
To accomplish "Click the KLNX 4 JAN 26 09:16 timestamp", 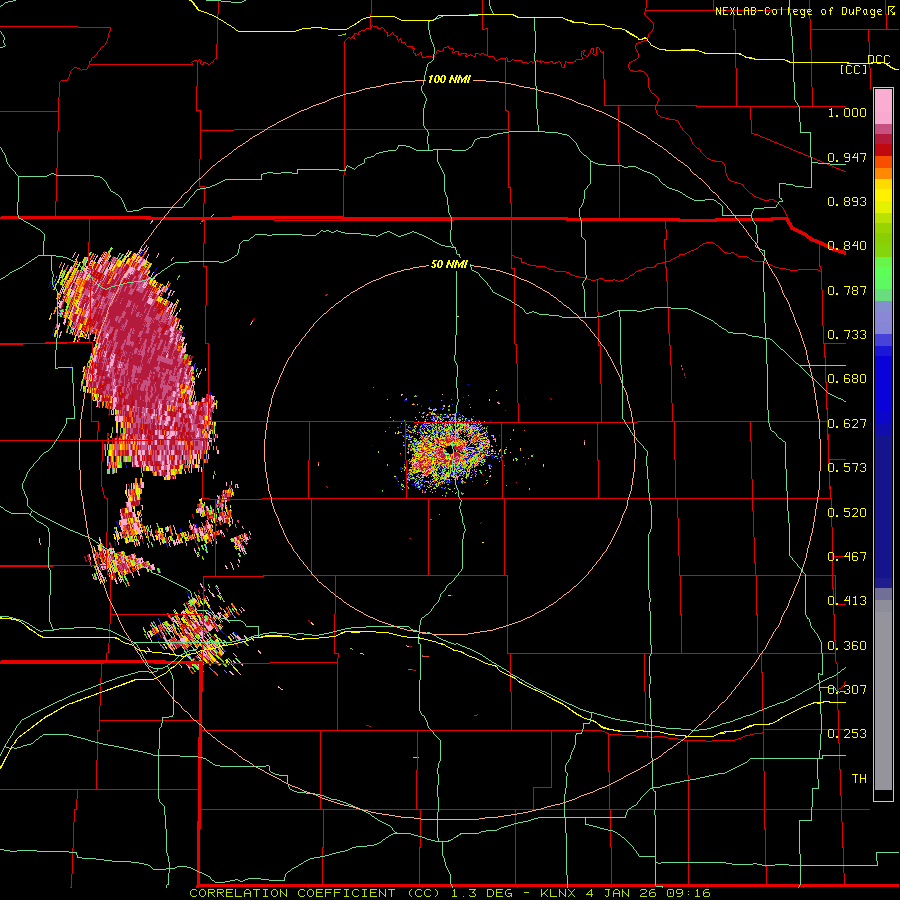I will point(625,893).
